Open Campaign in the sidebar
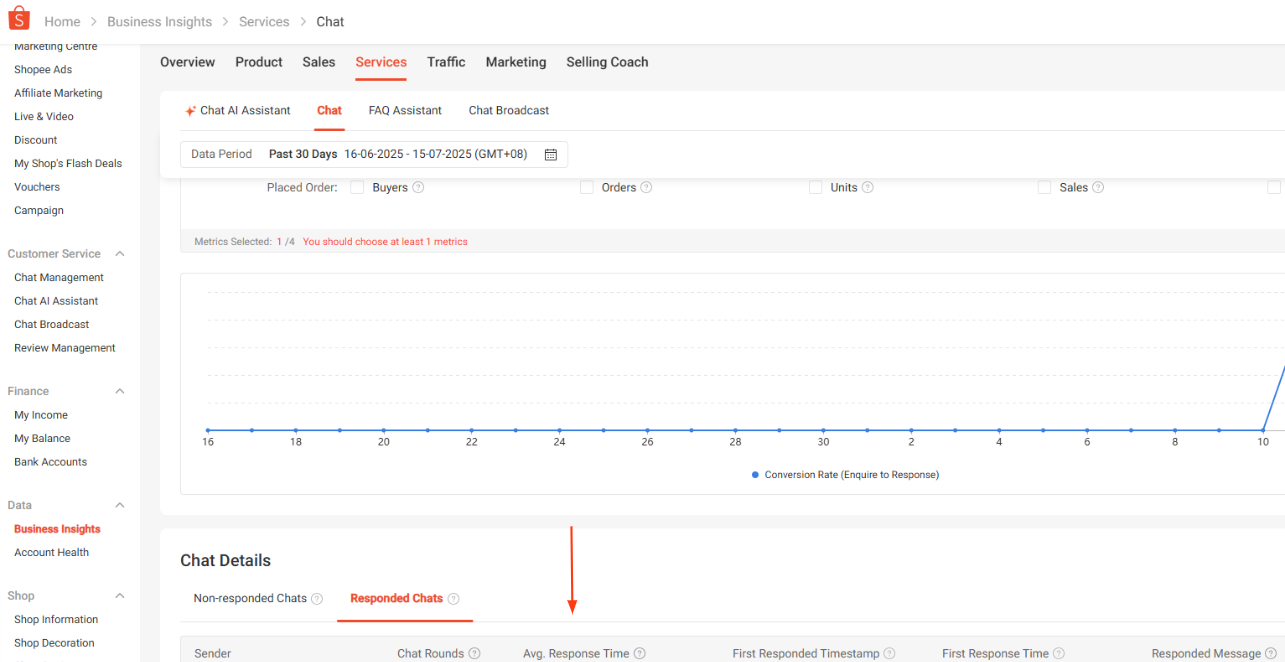 coord(39,211)
